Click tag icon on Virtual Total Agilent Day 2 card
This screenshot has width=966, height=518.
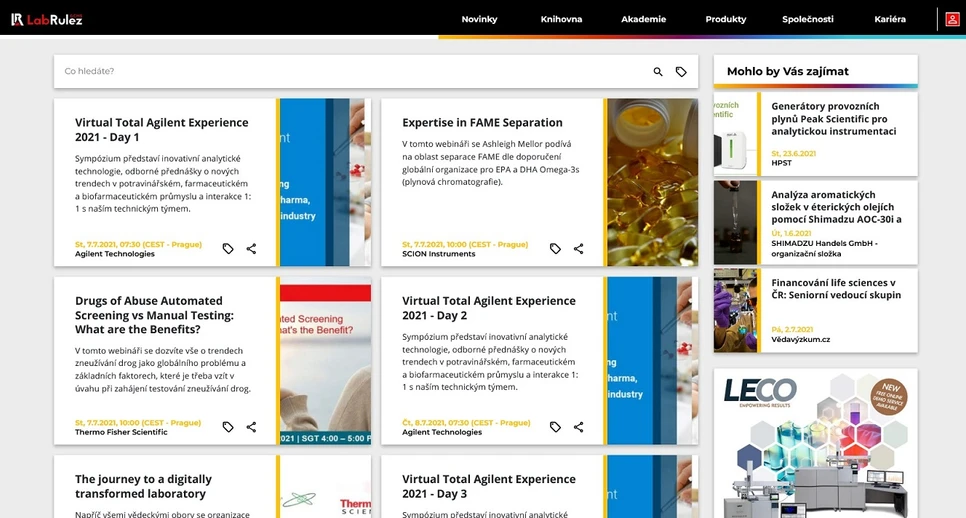555,427
